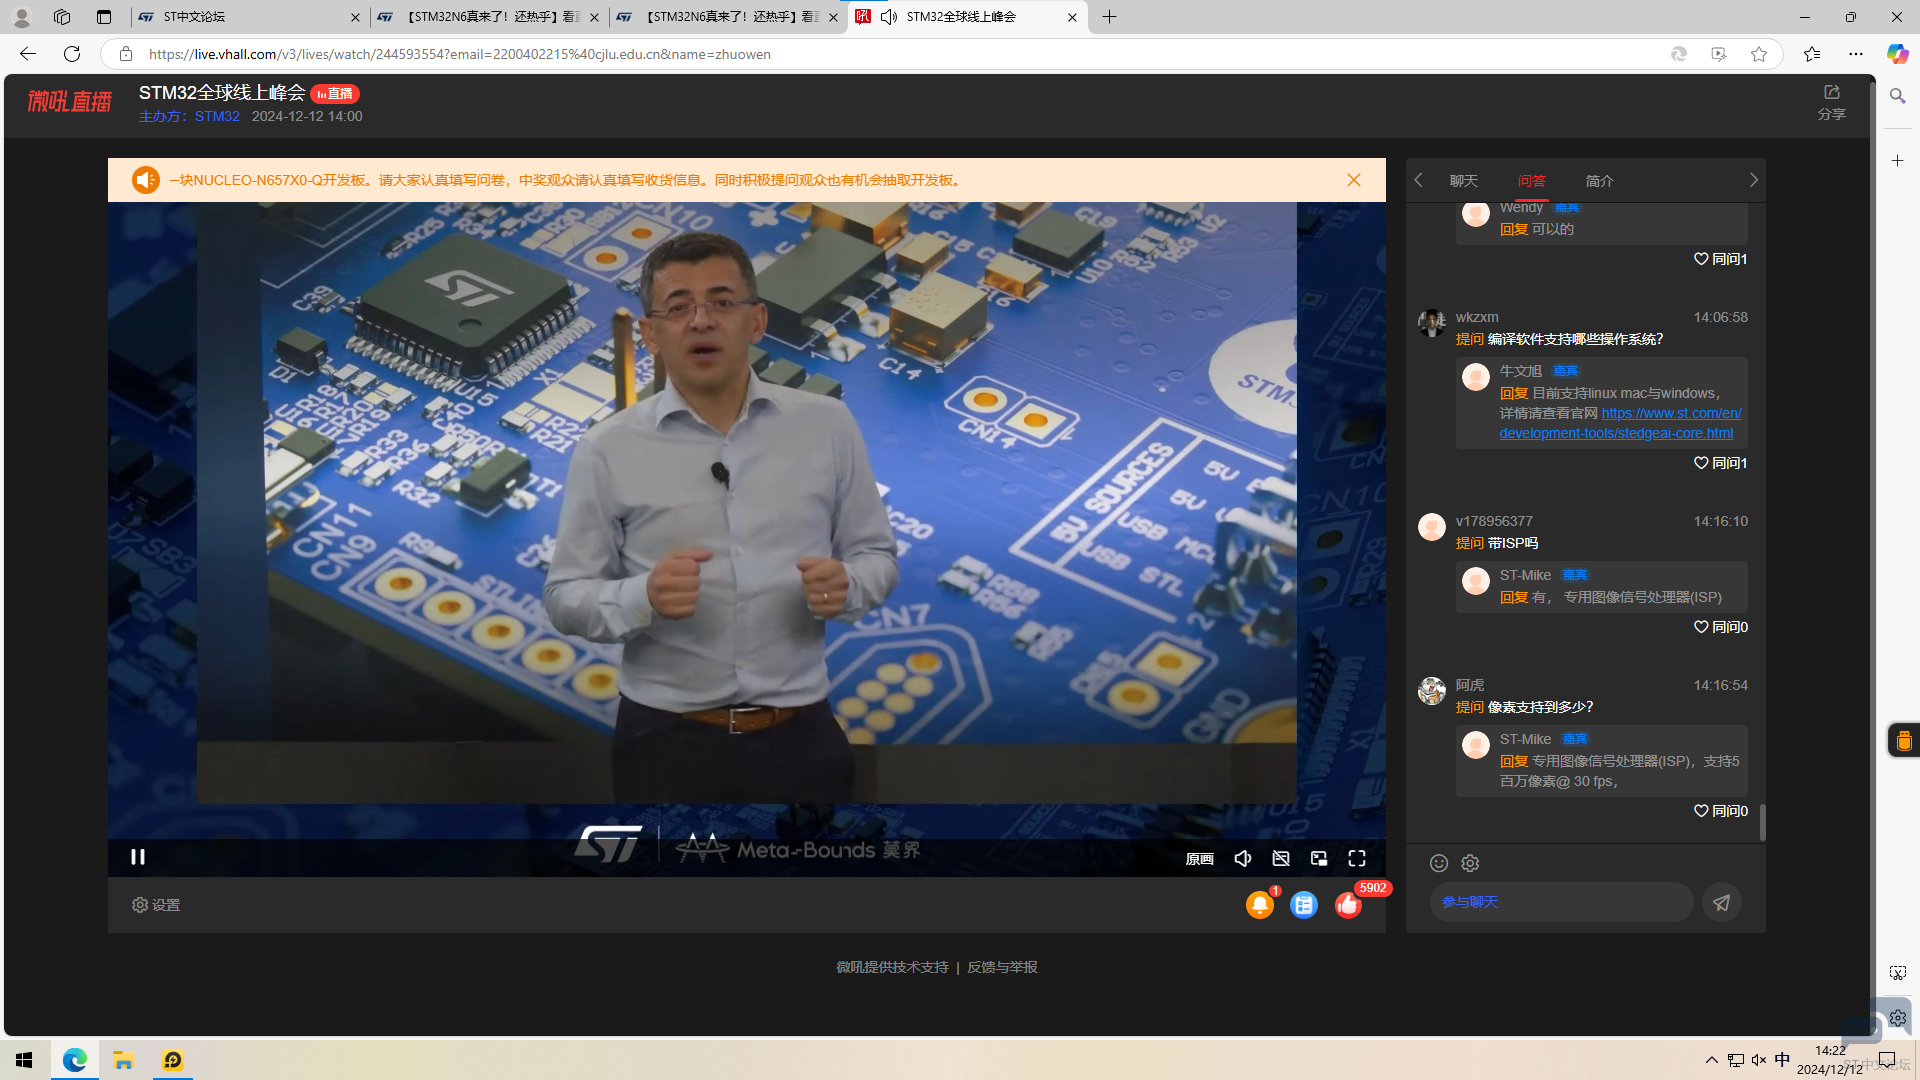Send the chat message

[x=1722, y=902]
